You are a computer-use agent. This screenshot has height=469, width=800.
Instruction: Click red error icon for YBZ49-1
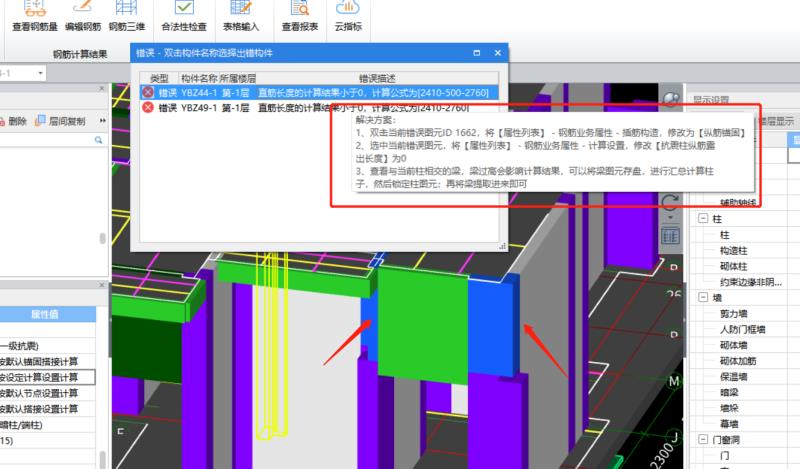pyautogui.click(x=148, y=108)
